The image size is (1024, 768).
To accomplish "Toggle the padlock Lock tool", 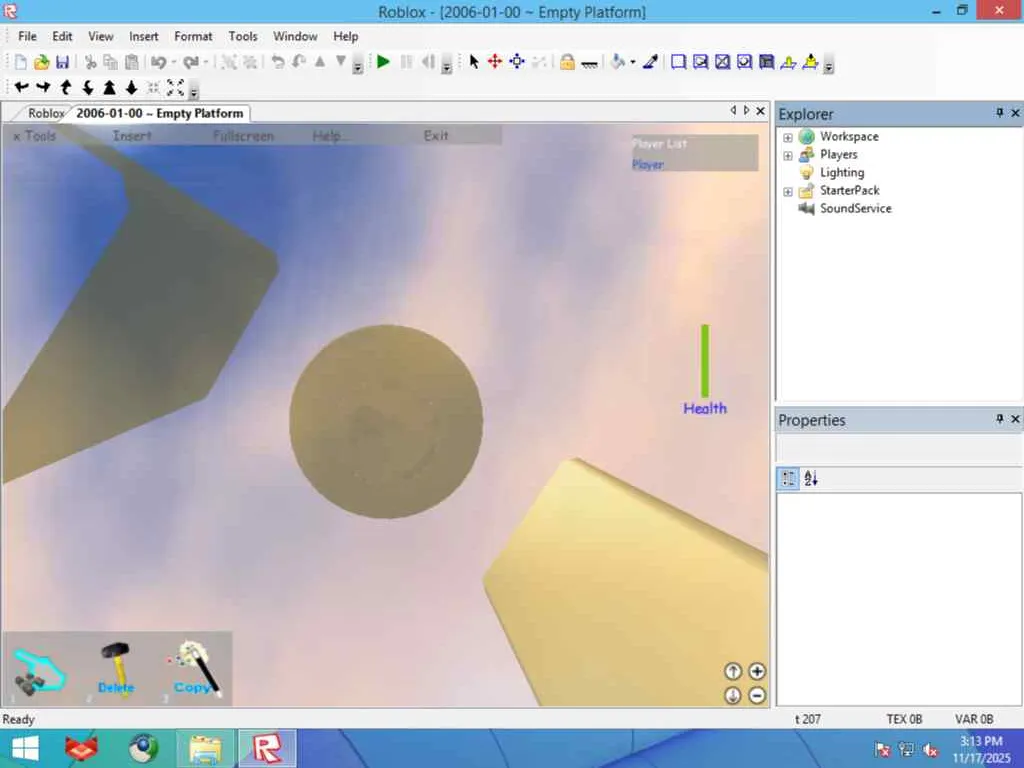I will coord(567,62).
